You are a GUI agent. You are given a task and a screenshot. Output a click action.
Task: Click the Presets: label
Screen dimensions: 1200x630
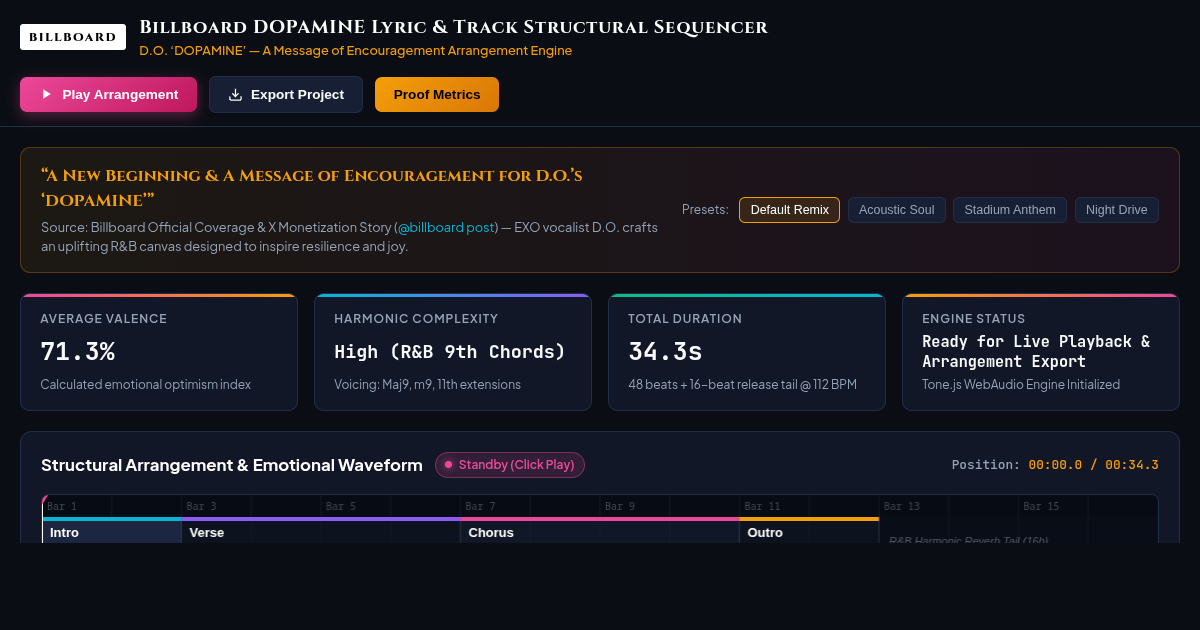point(705,210)
